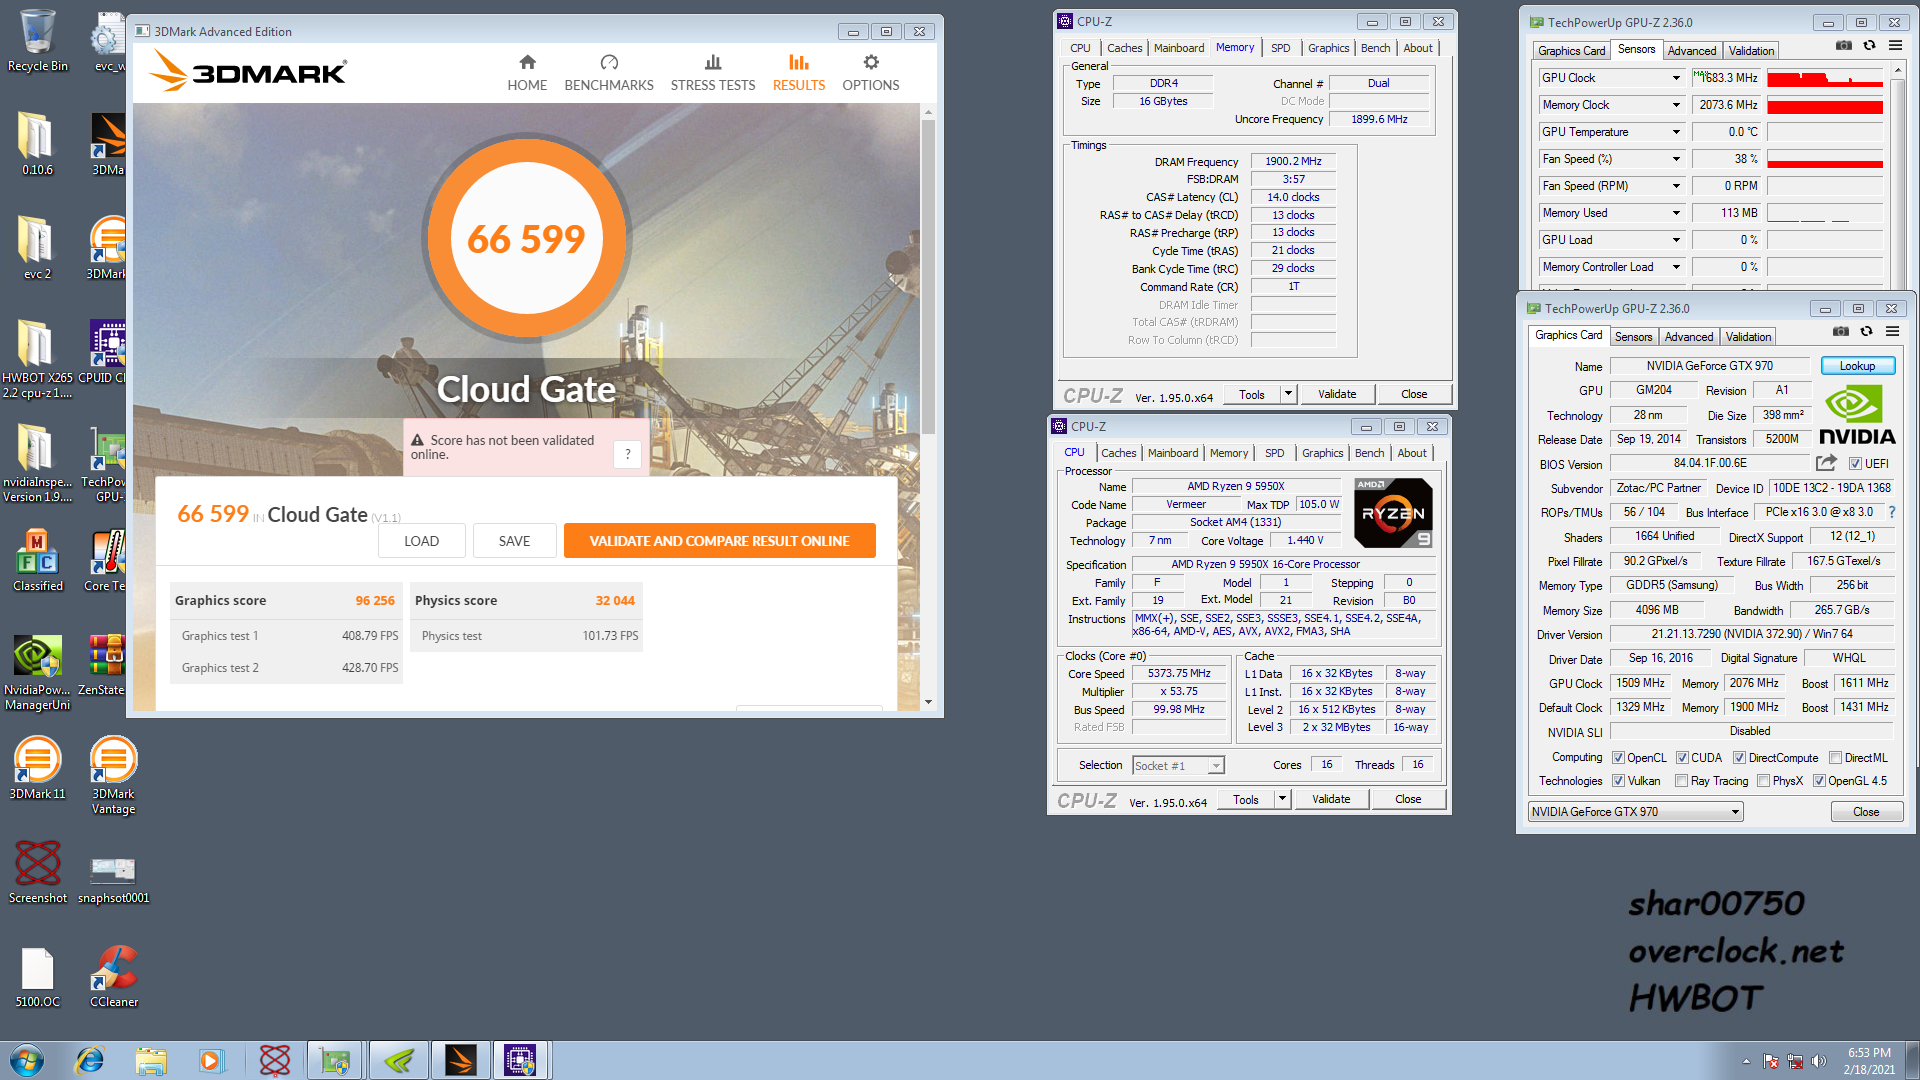Open Memory Clock sensor dropdown
Viewport: 1920px width, 1080px height.
(x=1676, y=105)
